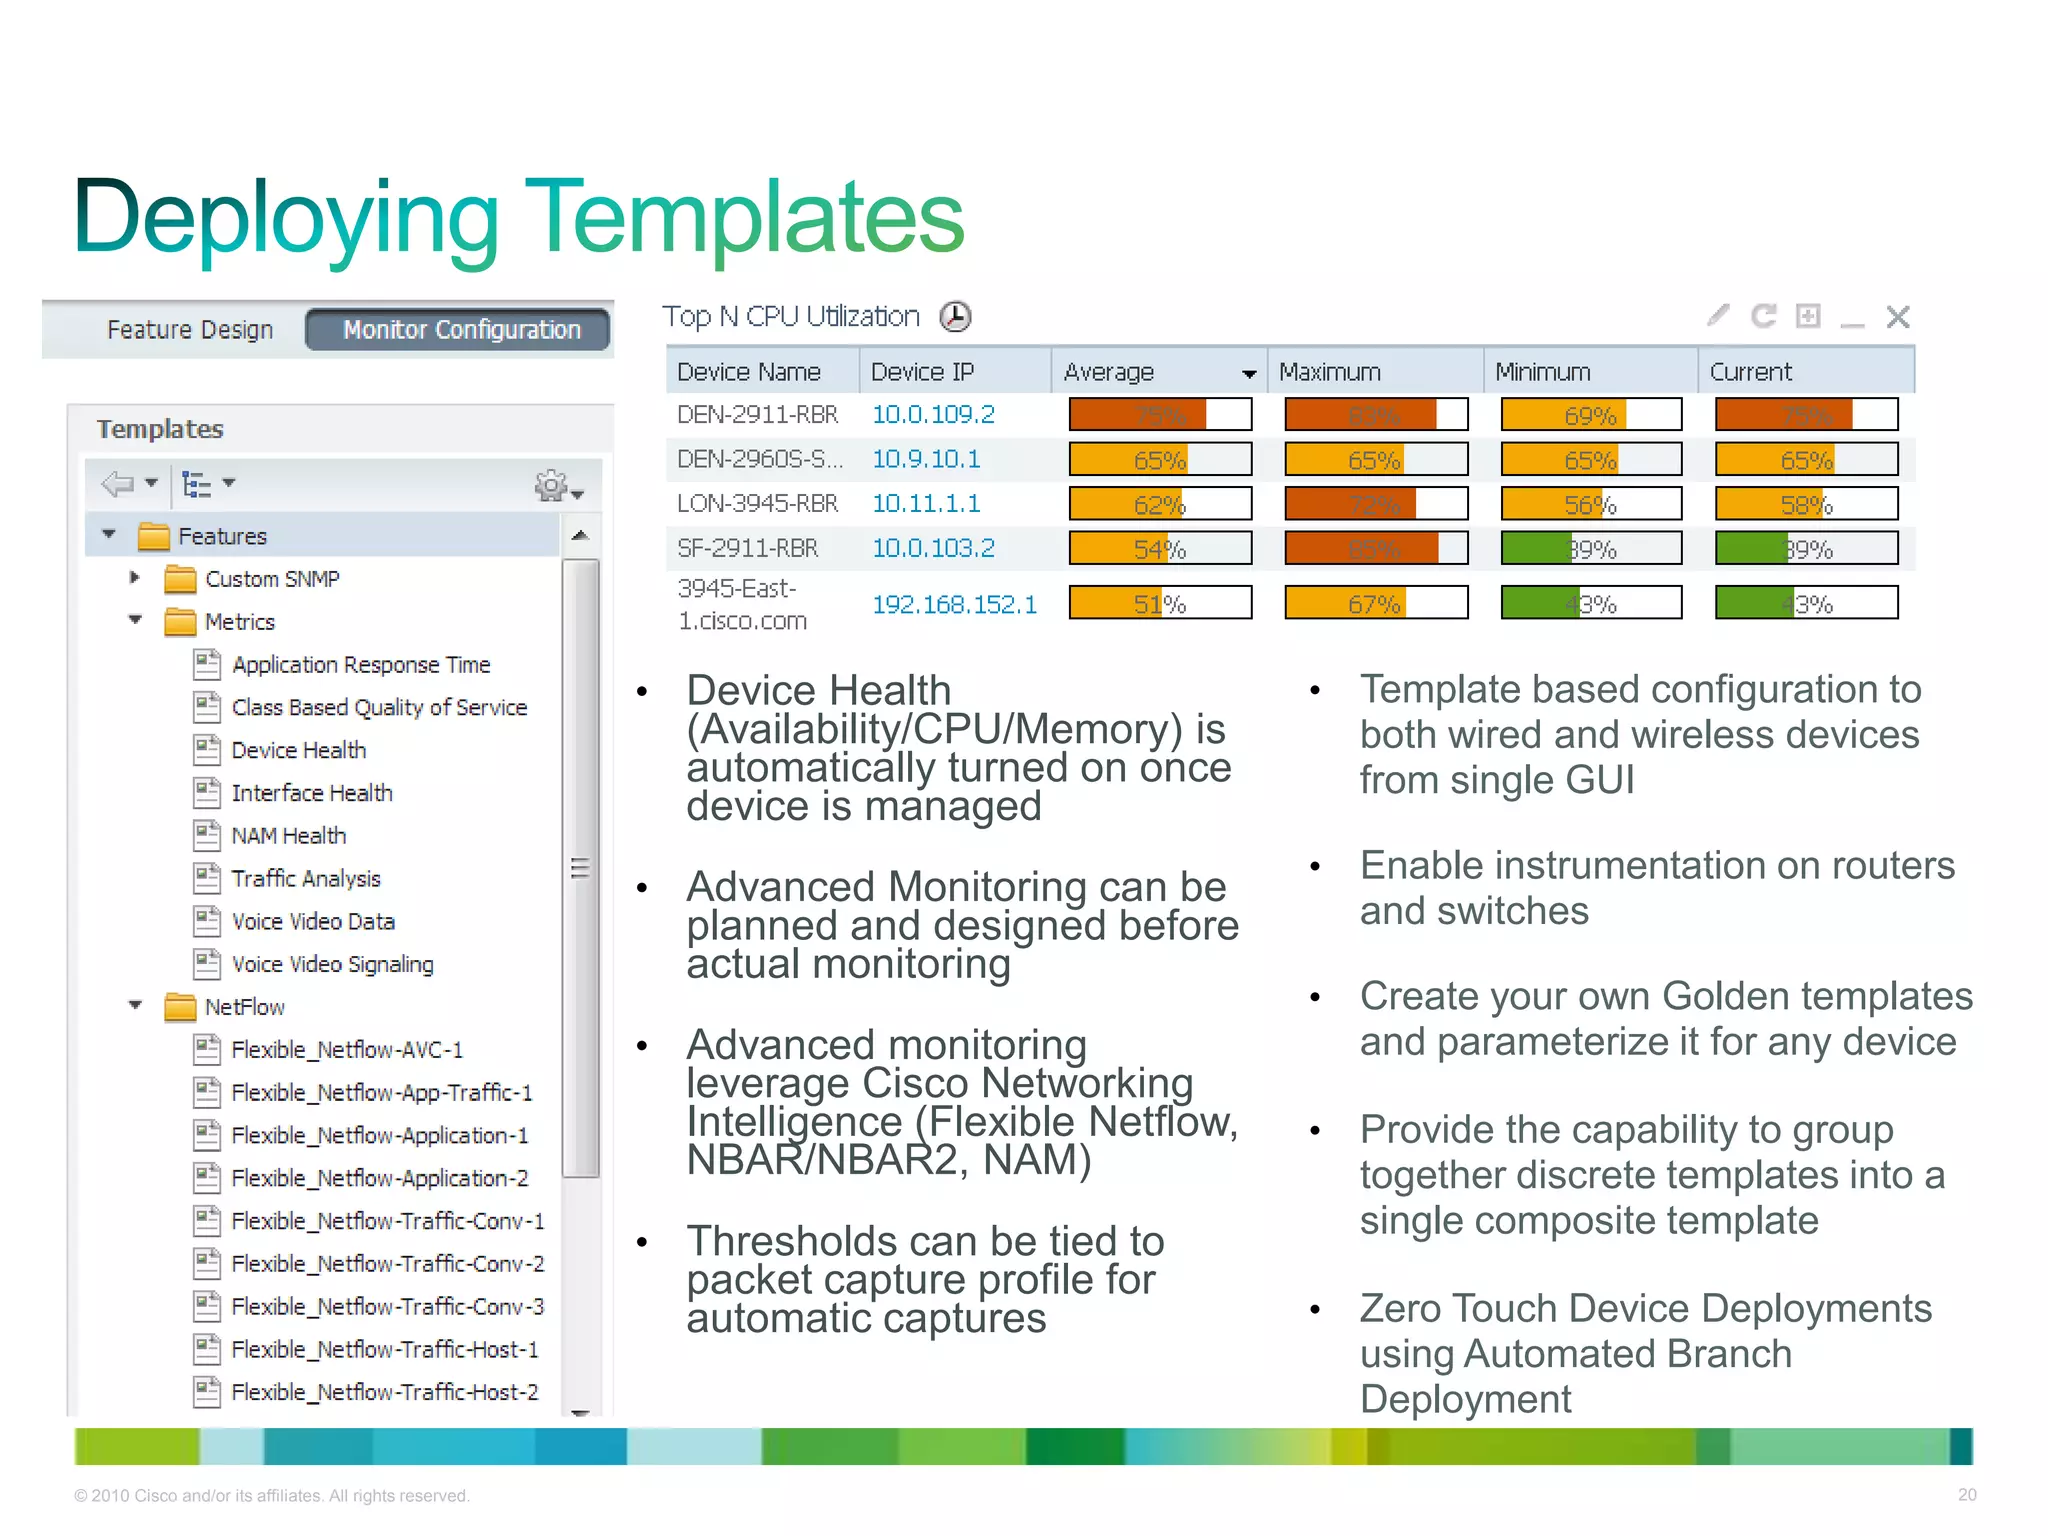Refresh the Top N CPU Utilization dashlet

point(1763,316)
